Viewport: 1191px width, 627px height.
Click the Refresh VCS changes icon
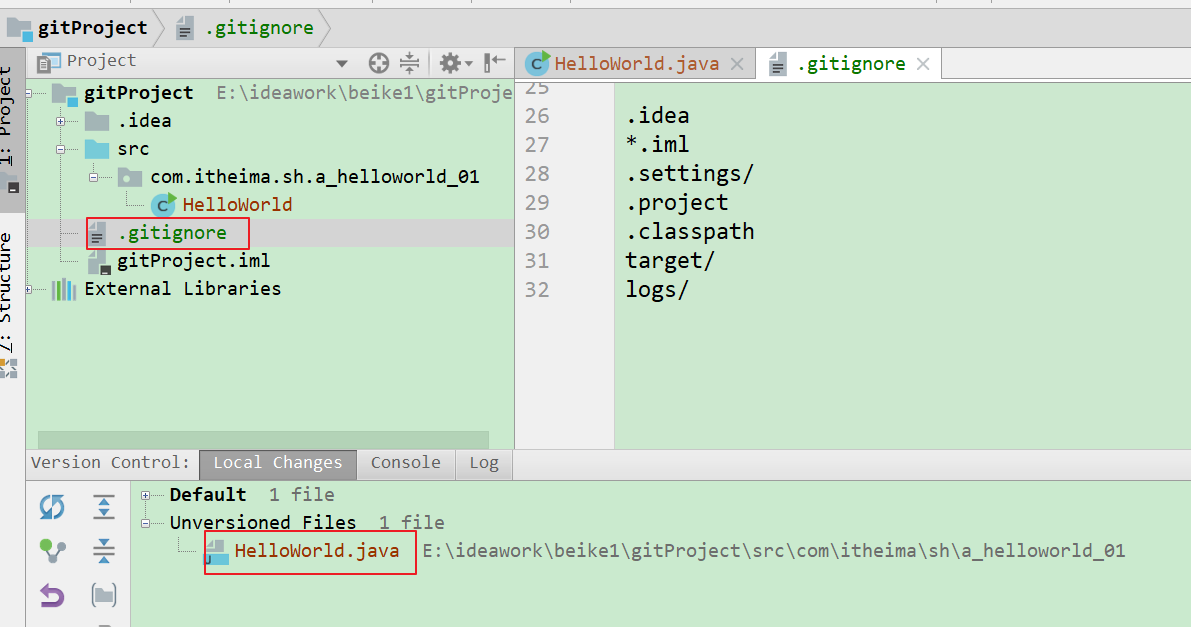tap(52, 507)
